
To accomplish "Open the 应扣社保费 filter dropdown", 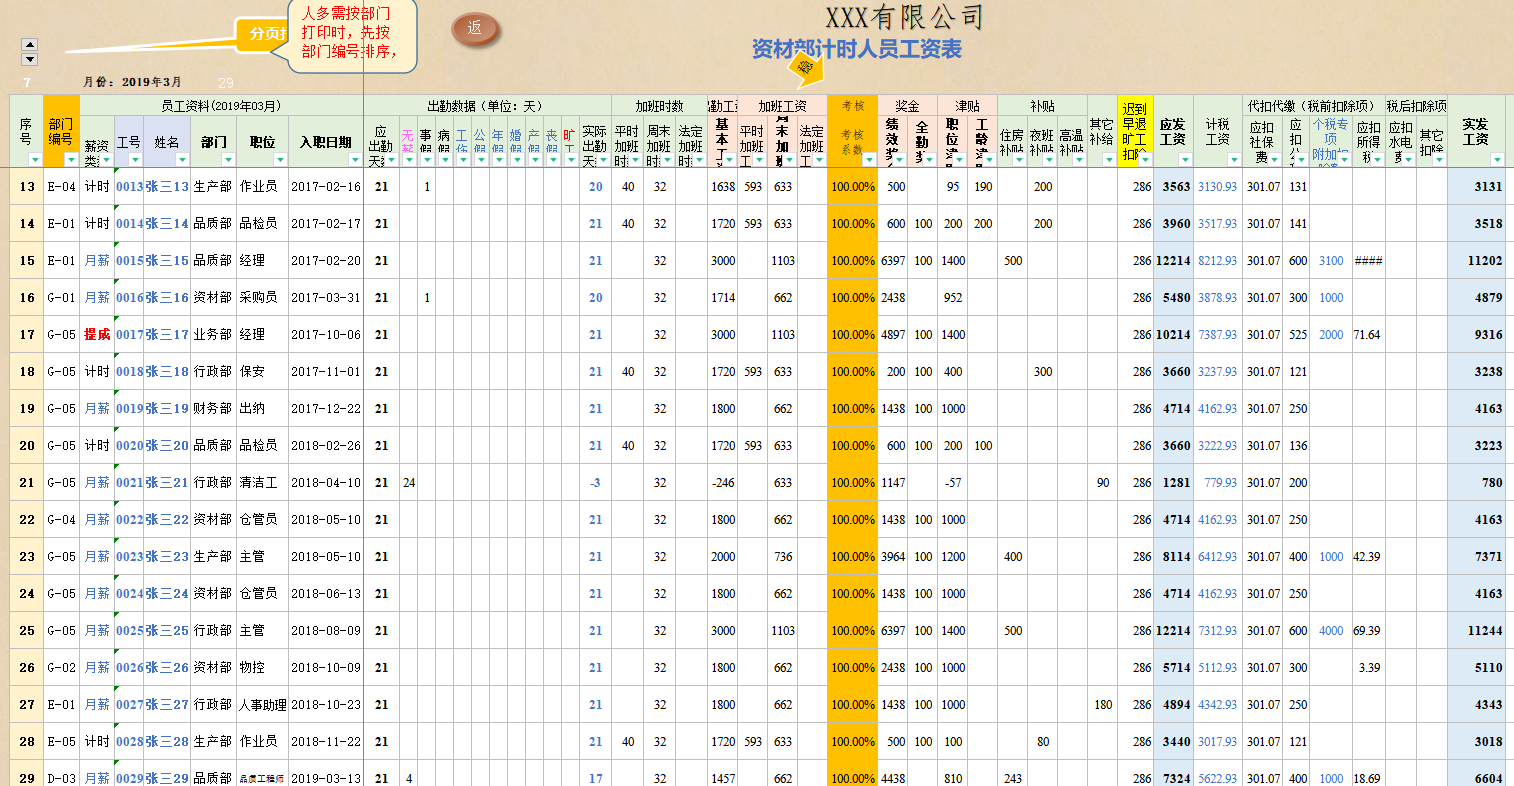I will coord(1273,160).
